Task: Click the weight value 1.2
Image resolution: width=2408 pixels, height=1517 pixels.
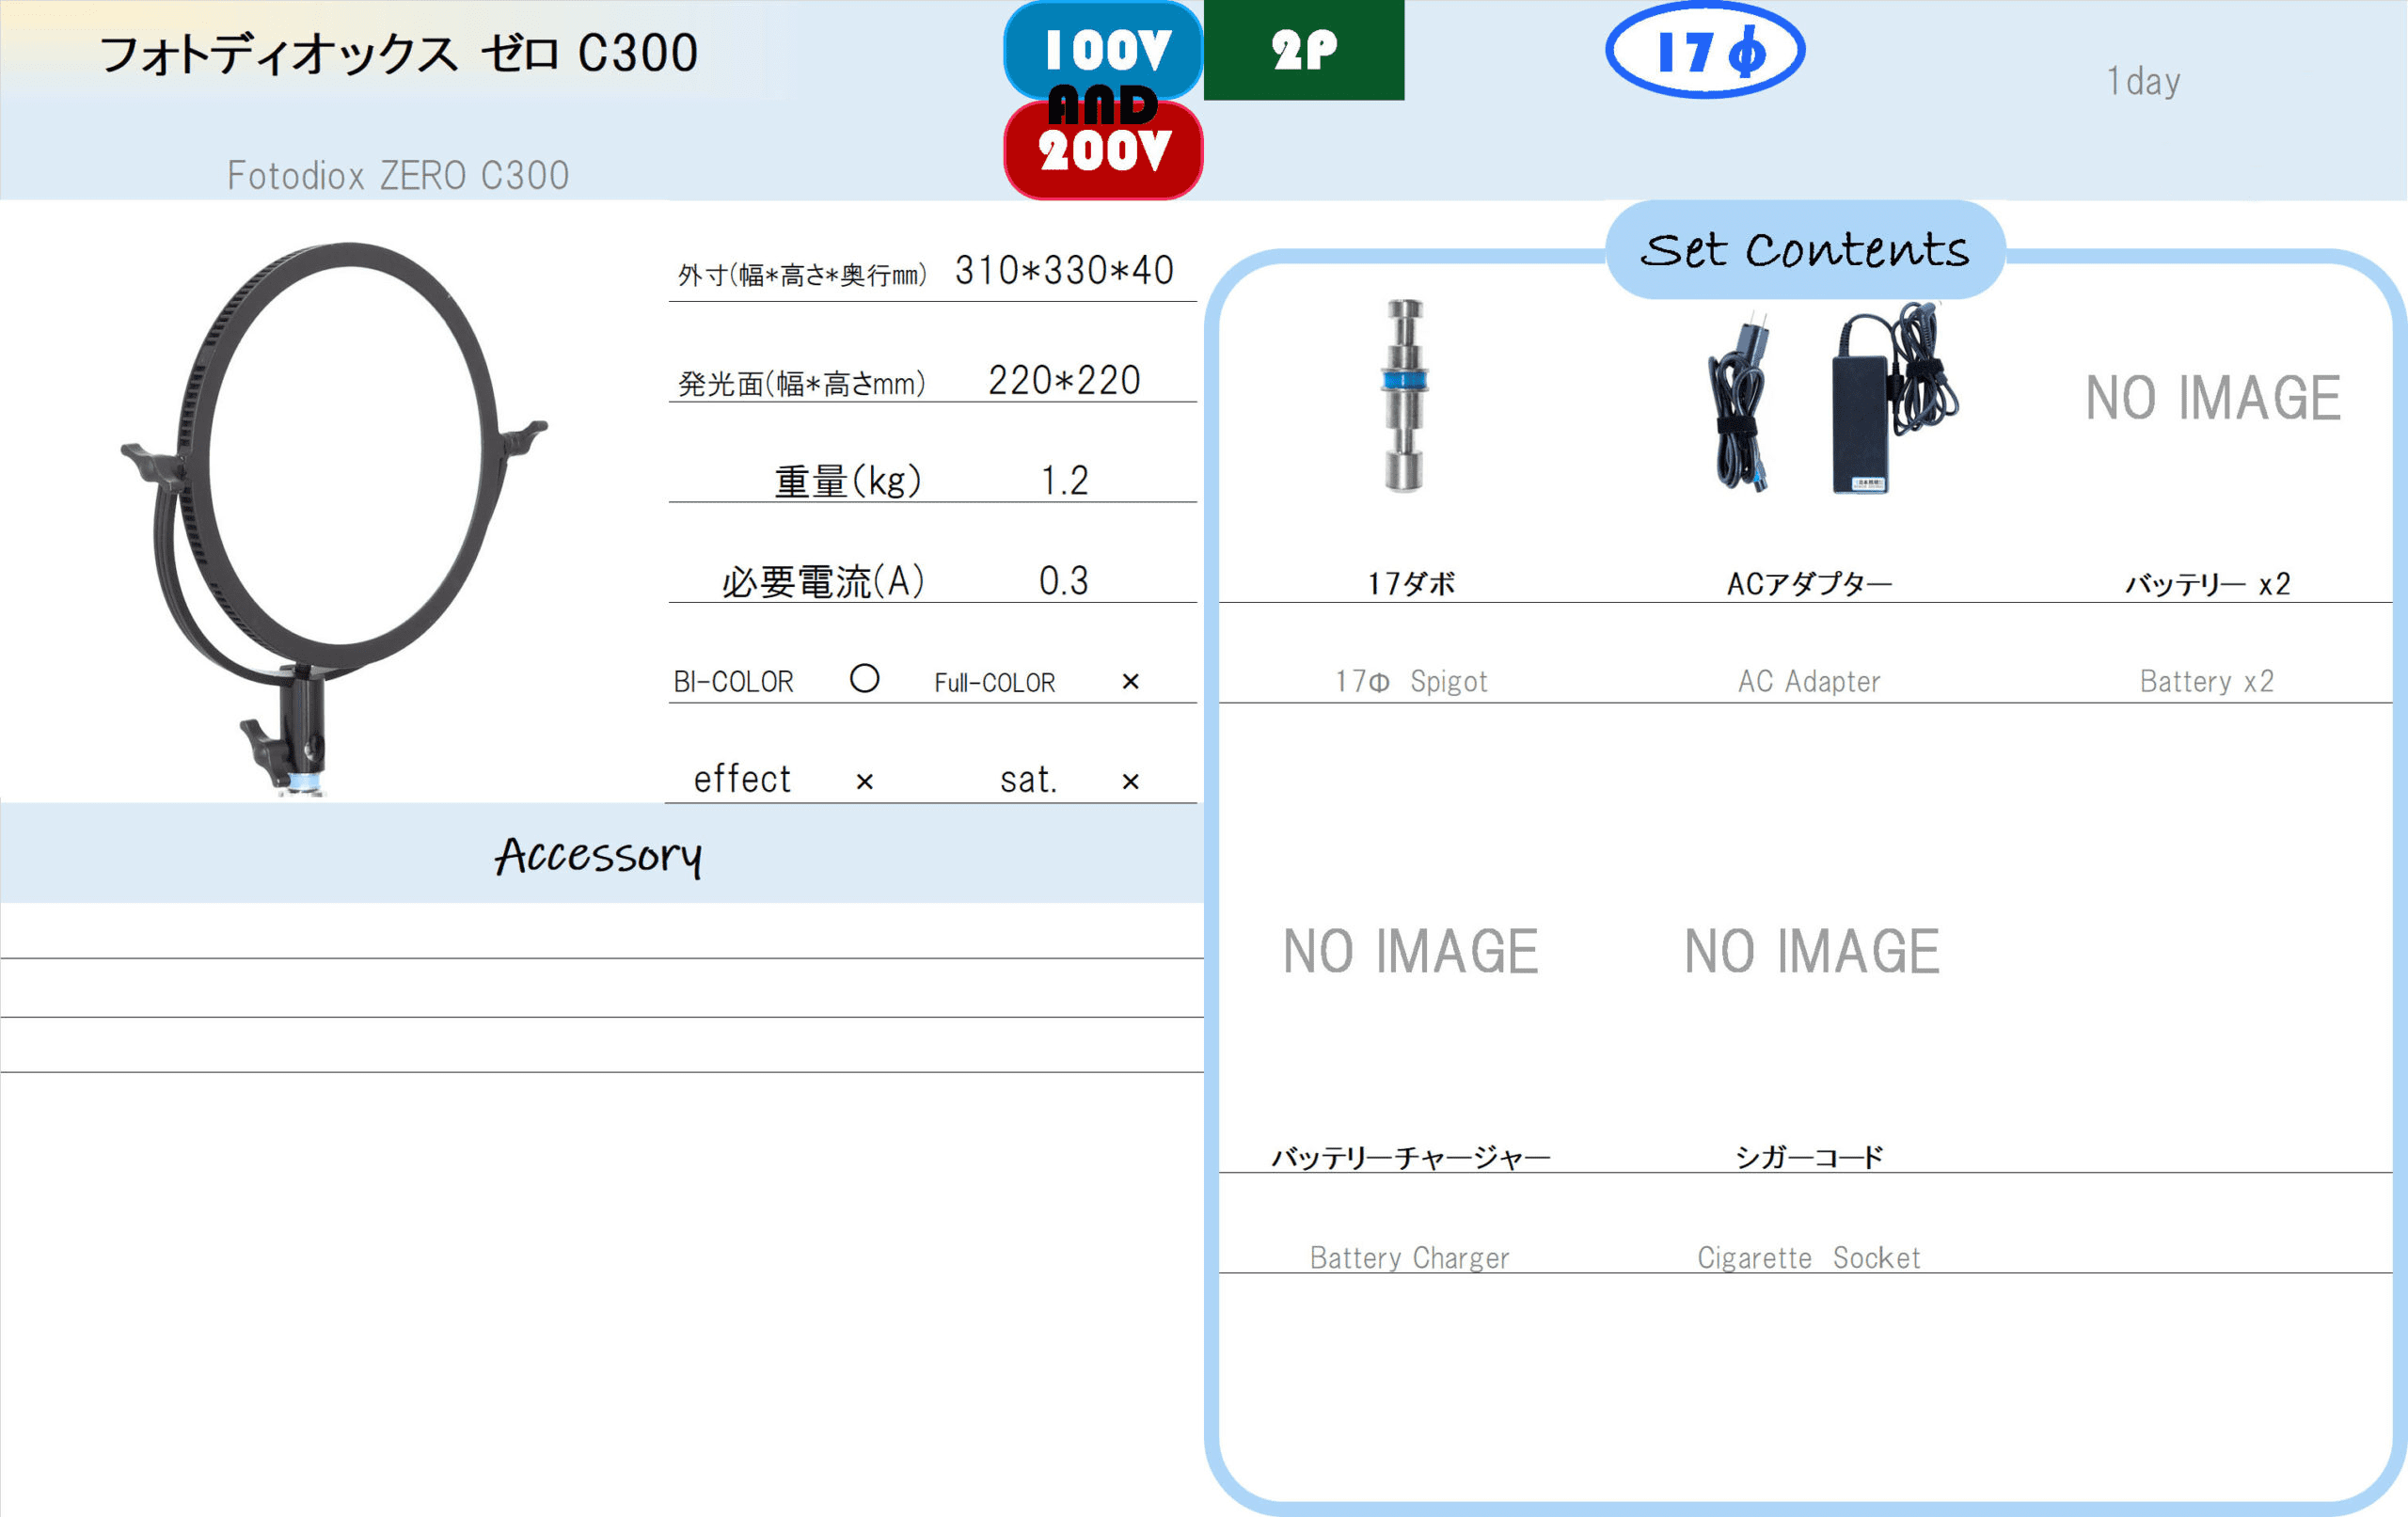Action: 1064,481
